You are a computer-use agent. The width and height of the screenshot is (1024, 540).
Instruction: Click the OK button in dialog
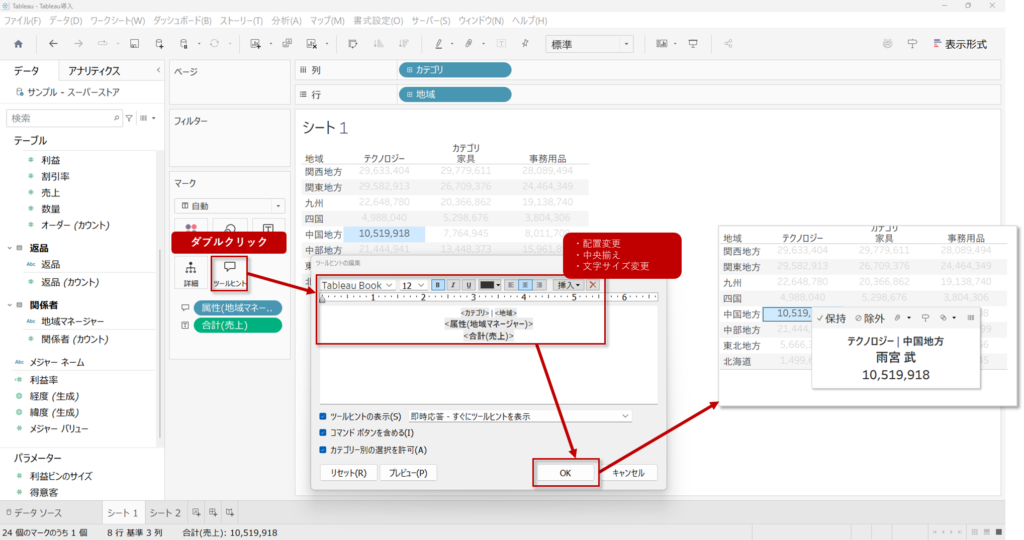coord(566,473)
